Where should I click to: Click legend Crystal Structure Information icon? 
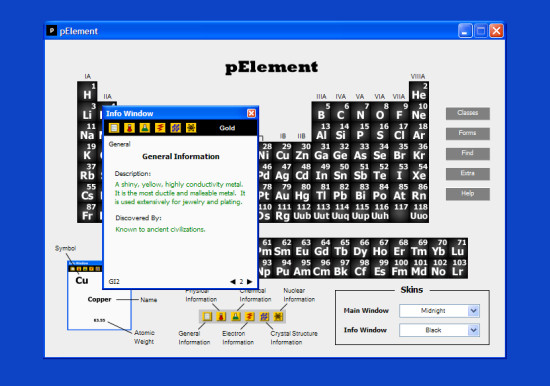coord(264,317)
